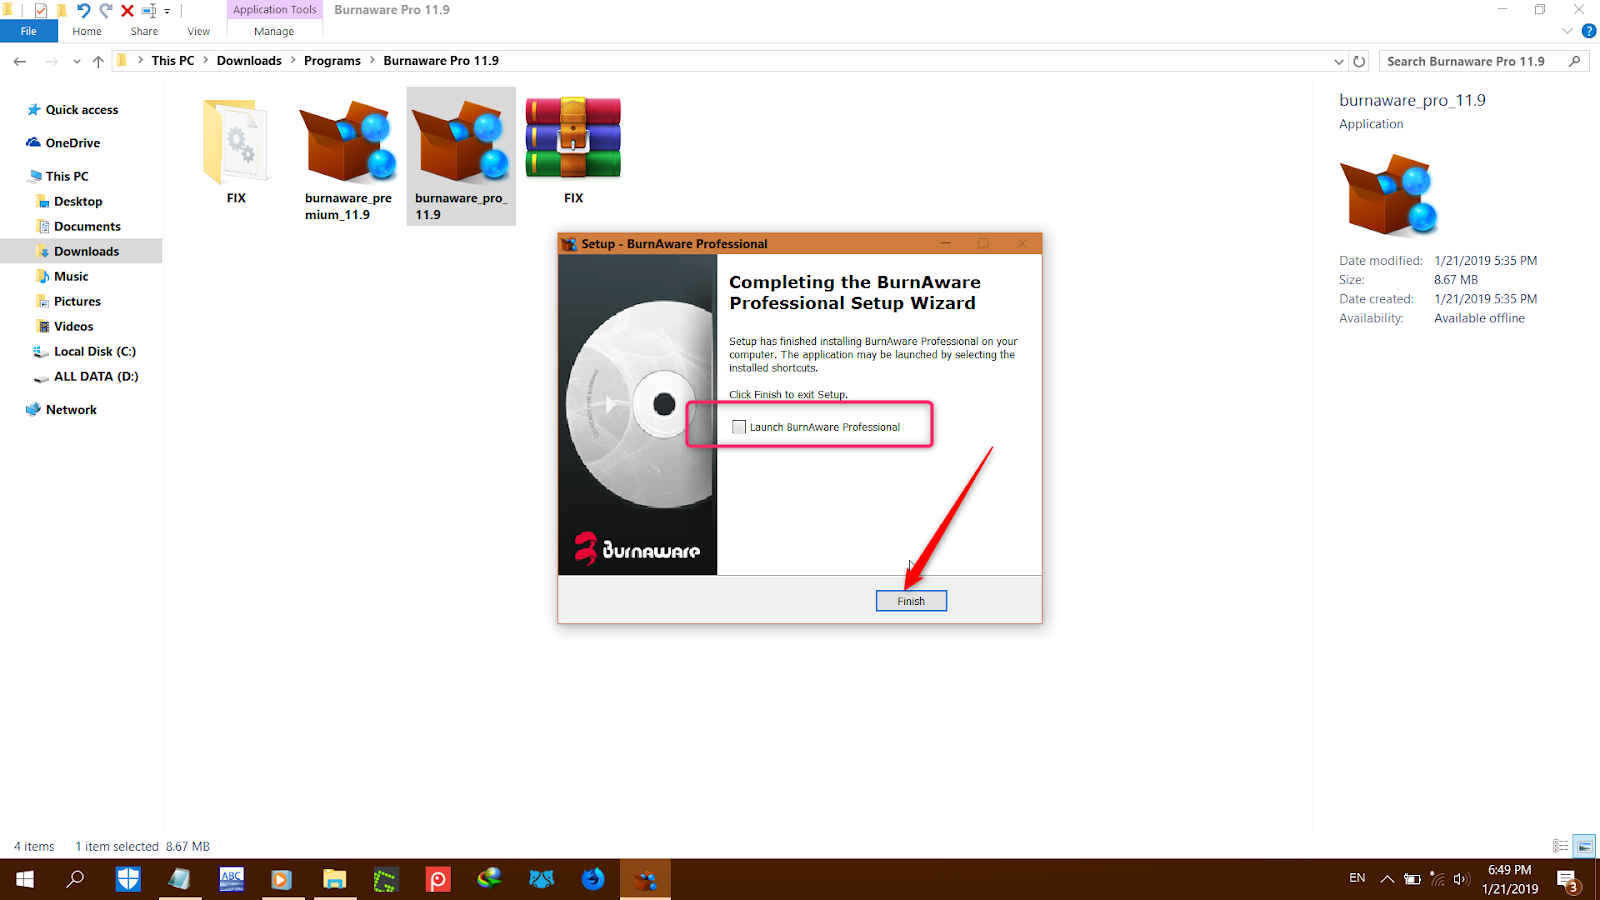Click the Properties icon in Quick Access Toolbar
The height and width of the screenshot is (900, 1600).
pos(40,10)
